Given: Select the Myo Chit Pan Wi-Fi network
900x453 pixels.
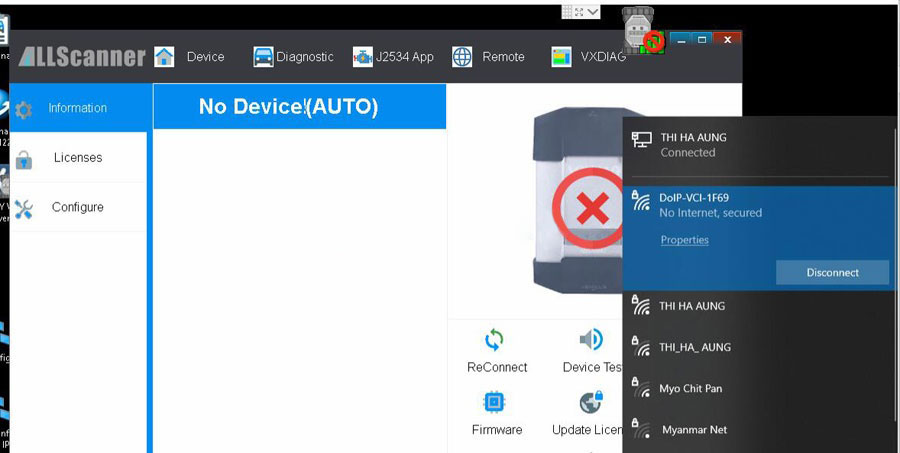Looking at the screenshot, I should tap(761, 389).
